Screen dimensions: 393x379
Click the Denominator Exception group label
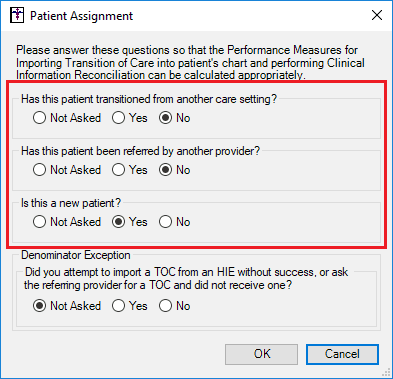76,255
